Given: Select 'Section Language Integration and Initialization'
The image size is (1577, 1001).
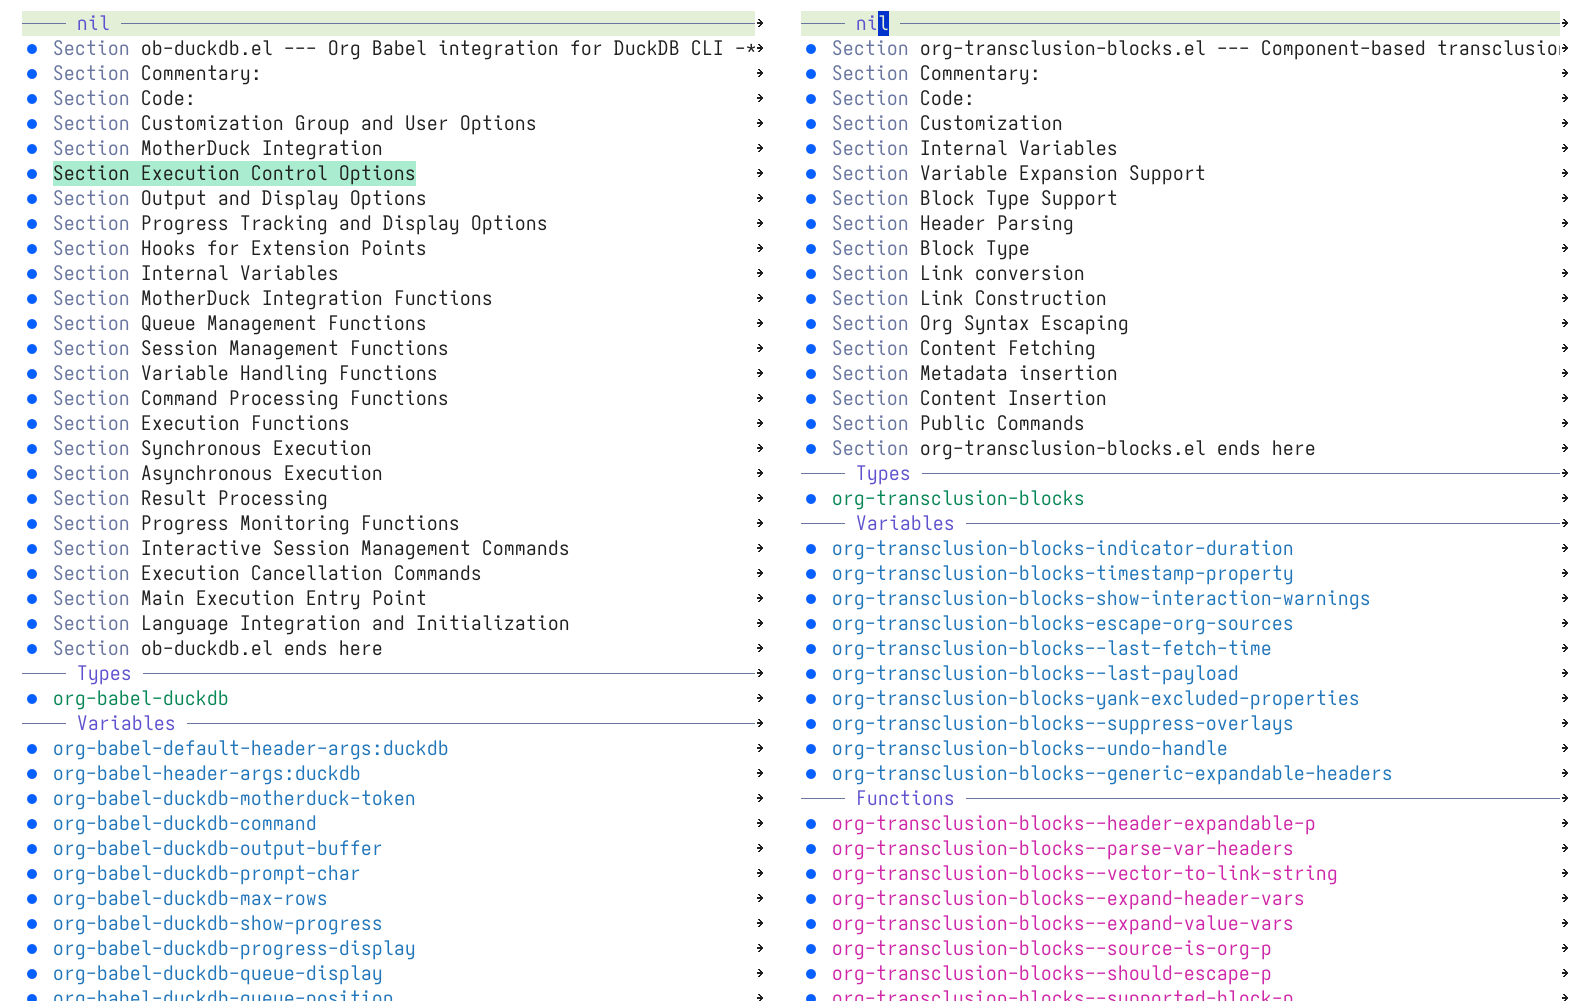Looking at the screenshot, I should 311,623.
